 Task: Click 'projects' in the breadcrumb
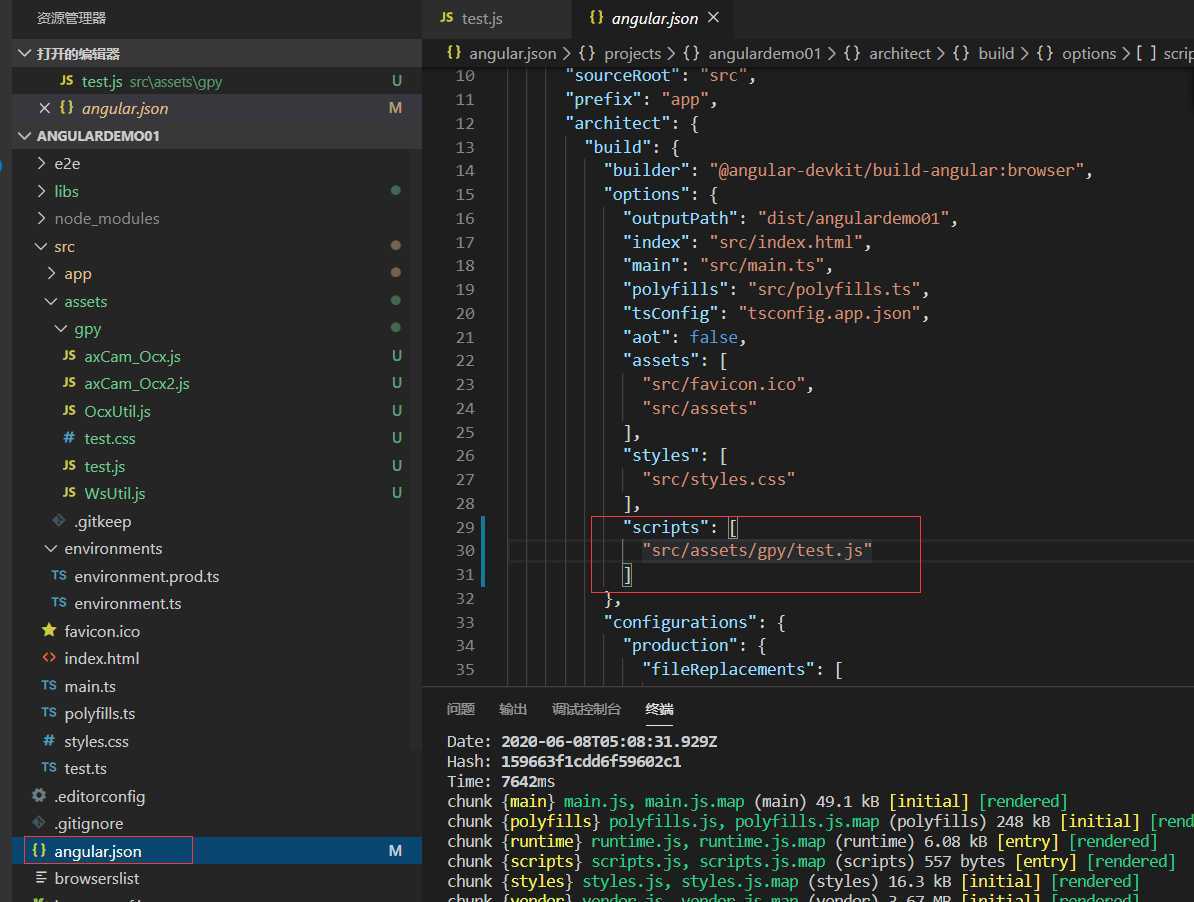point(632,53)
